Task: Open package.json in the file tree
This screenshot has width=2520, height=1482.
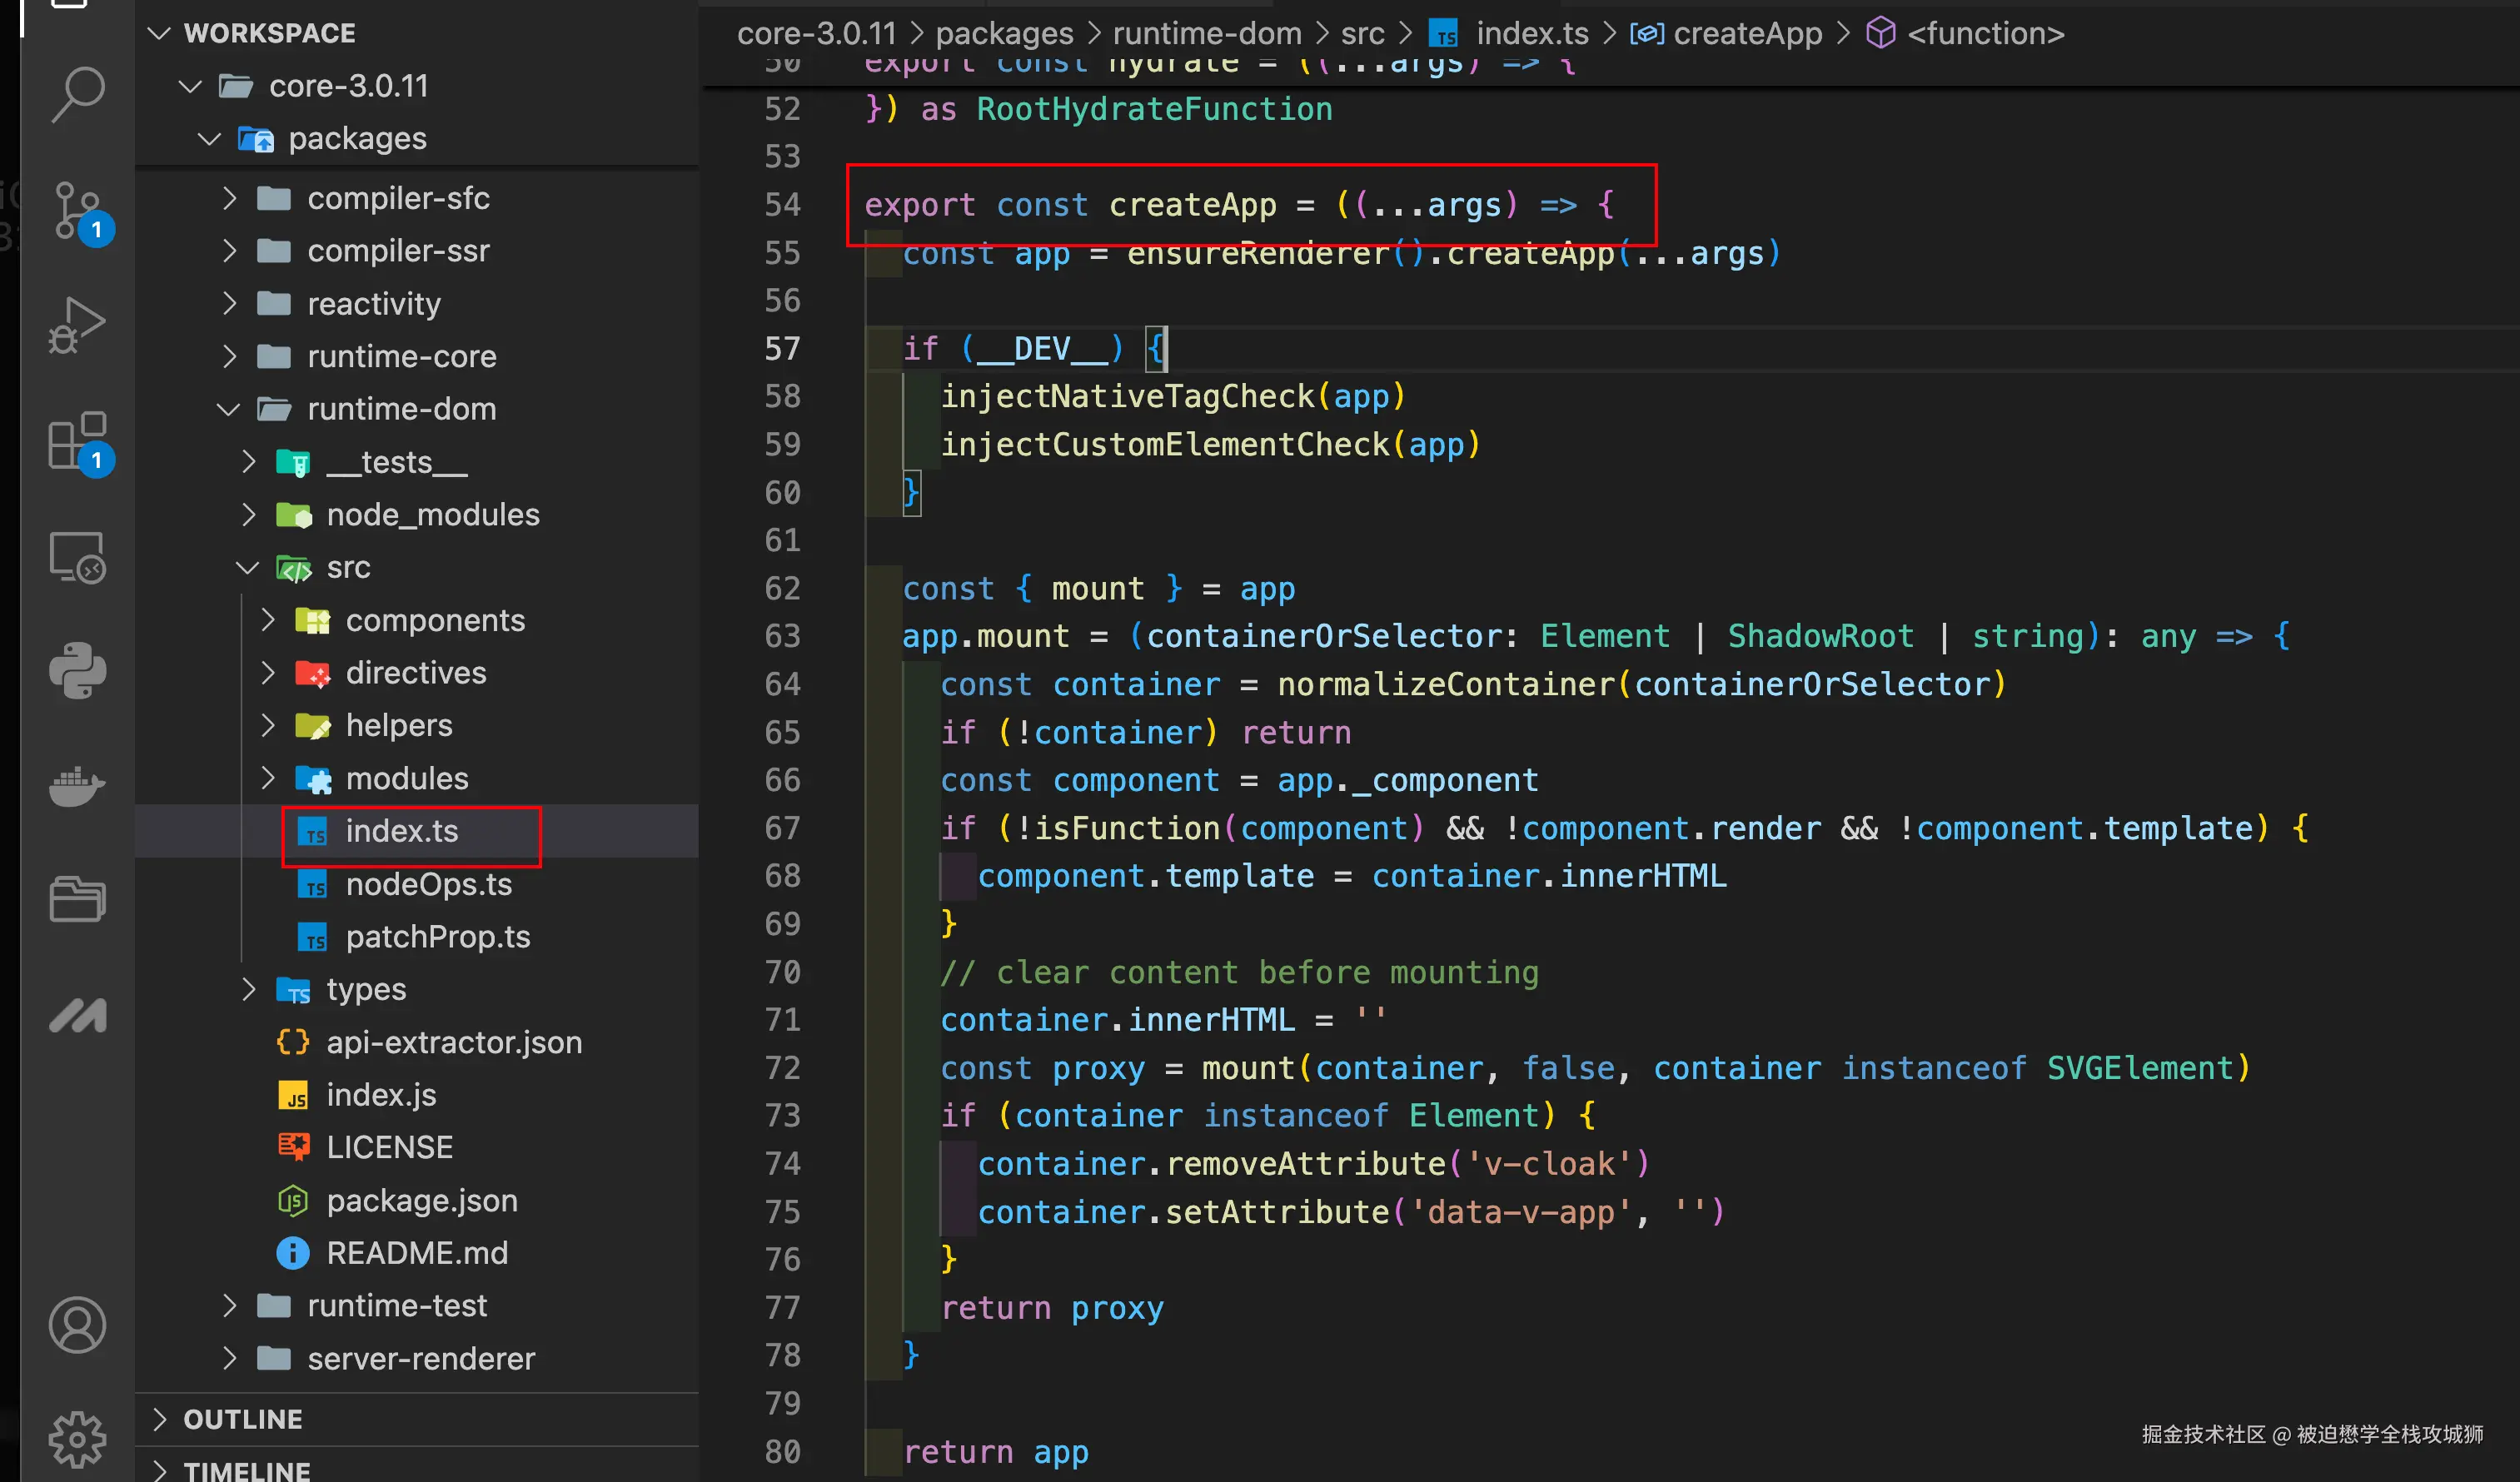Action: tap(421, 1200)
